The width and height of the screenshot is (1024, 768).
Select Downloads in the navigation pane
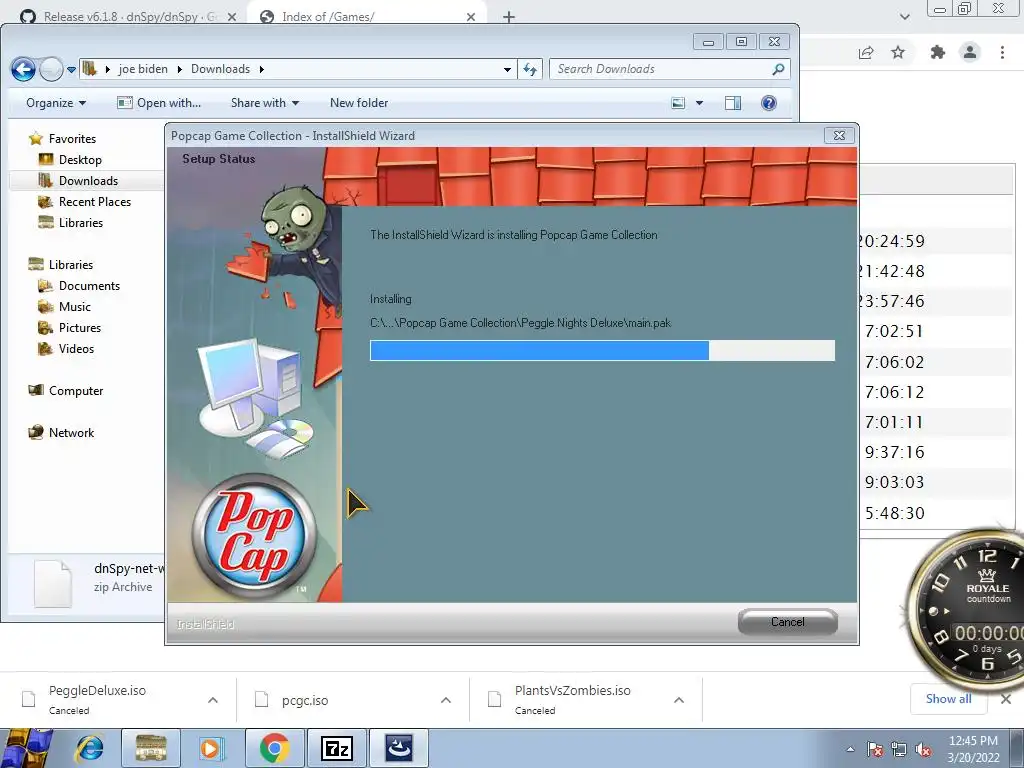[x=88, y=180]
